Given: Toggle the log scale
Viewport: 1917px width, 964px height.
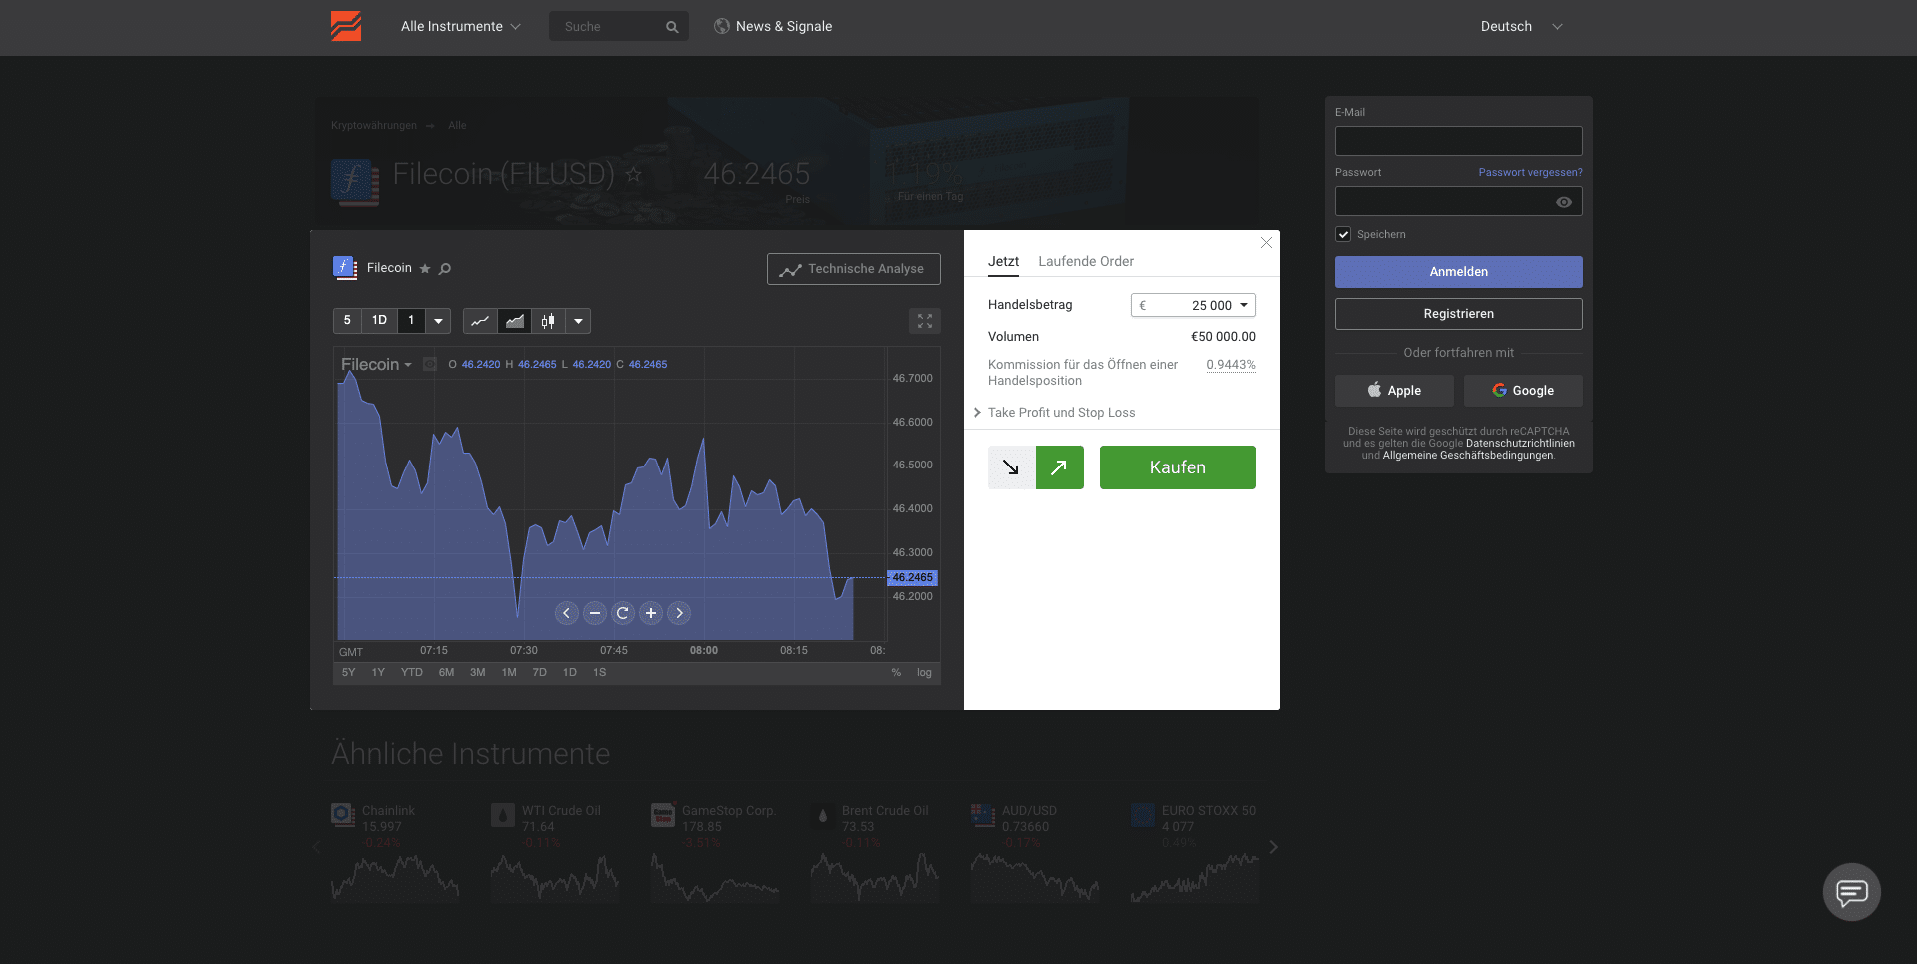Looking at the screenshot, I should [x=924, y=673].
